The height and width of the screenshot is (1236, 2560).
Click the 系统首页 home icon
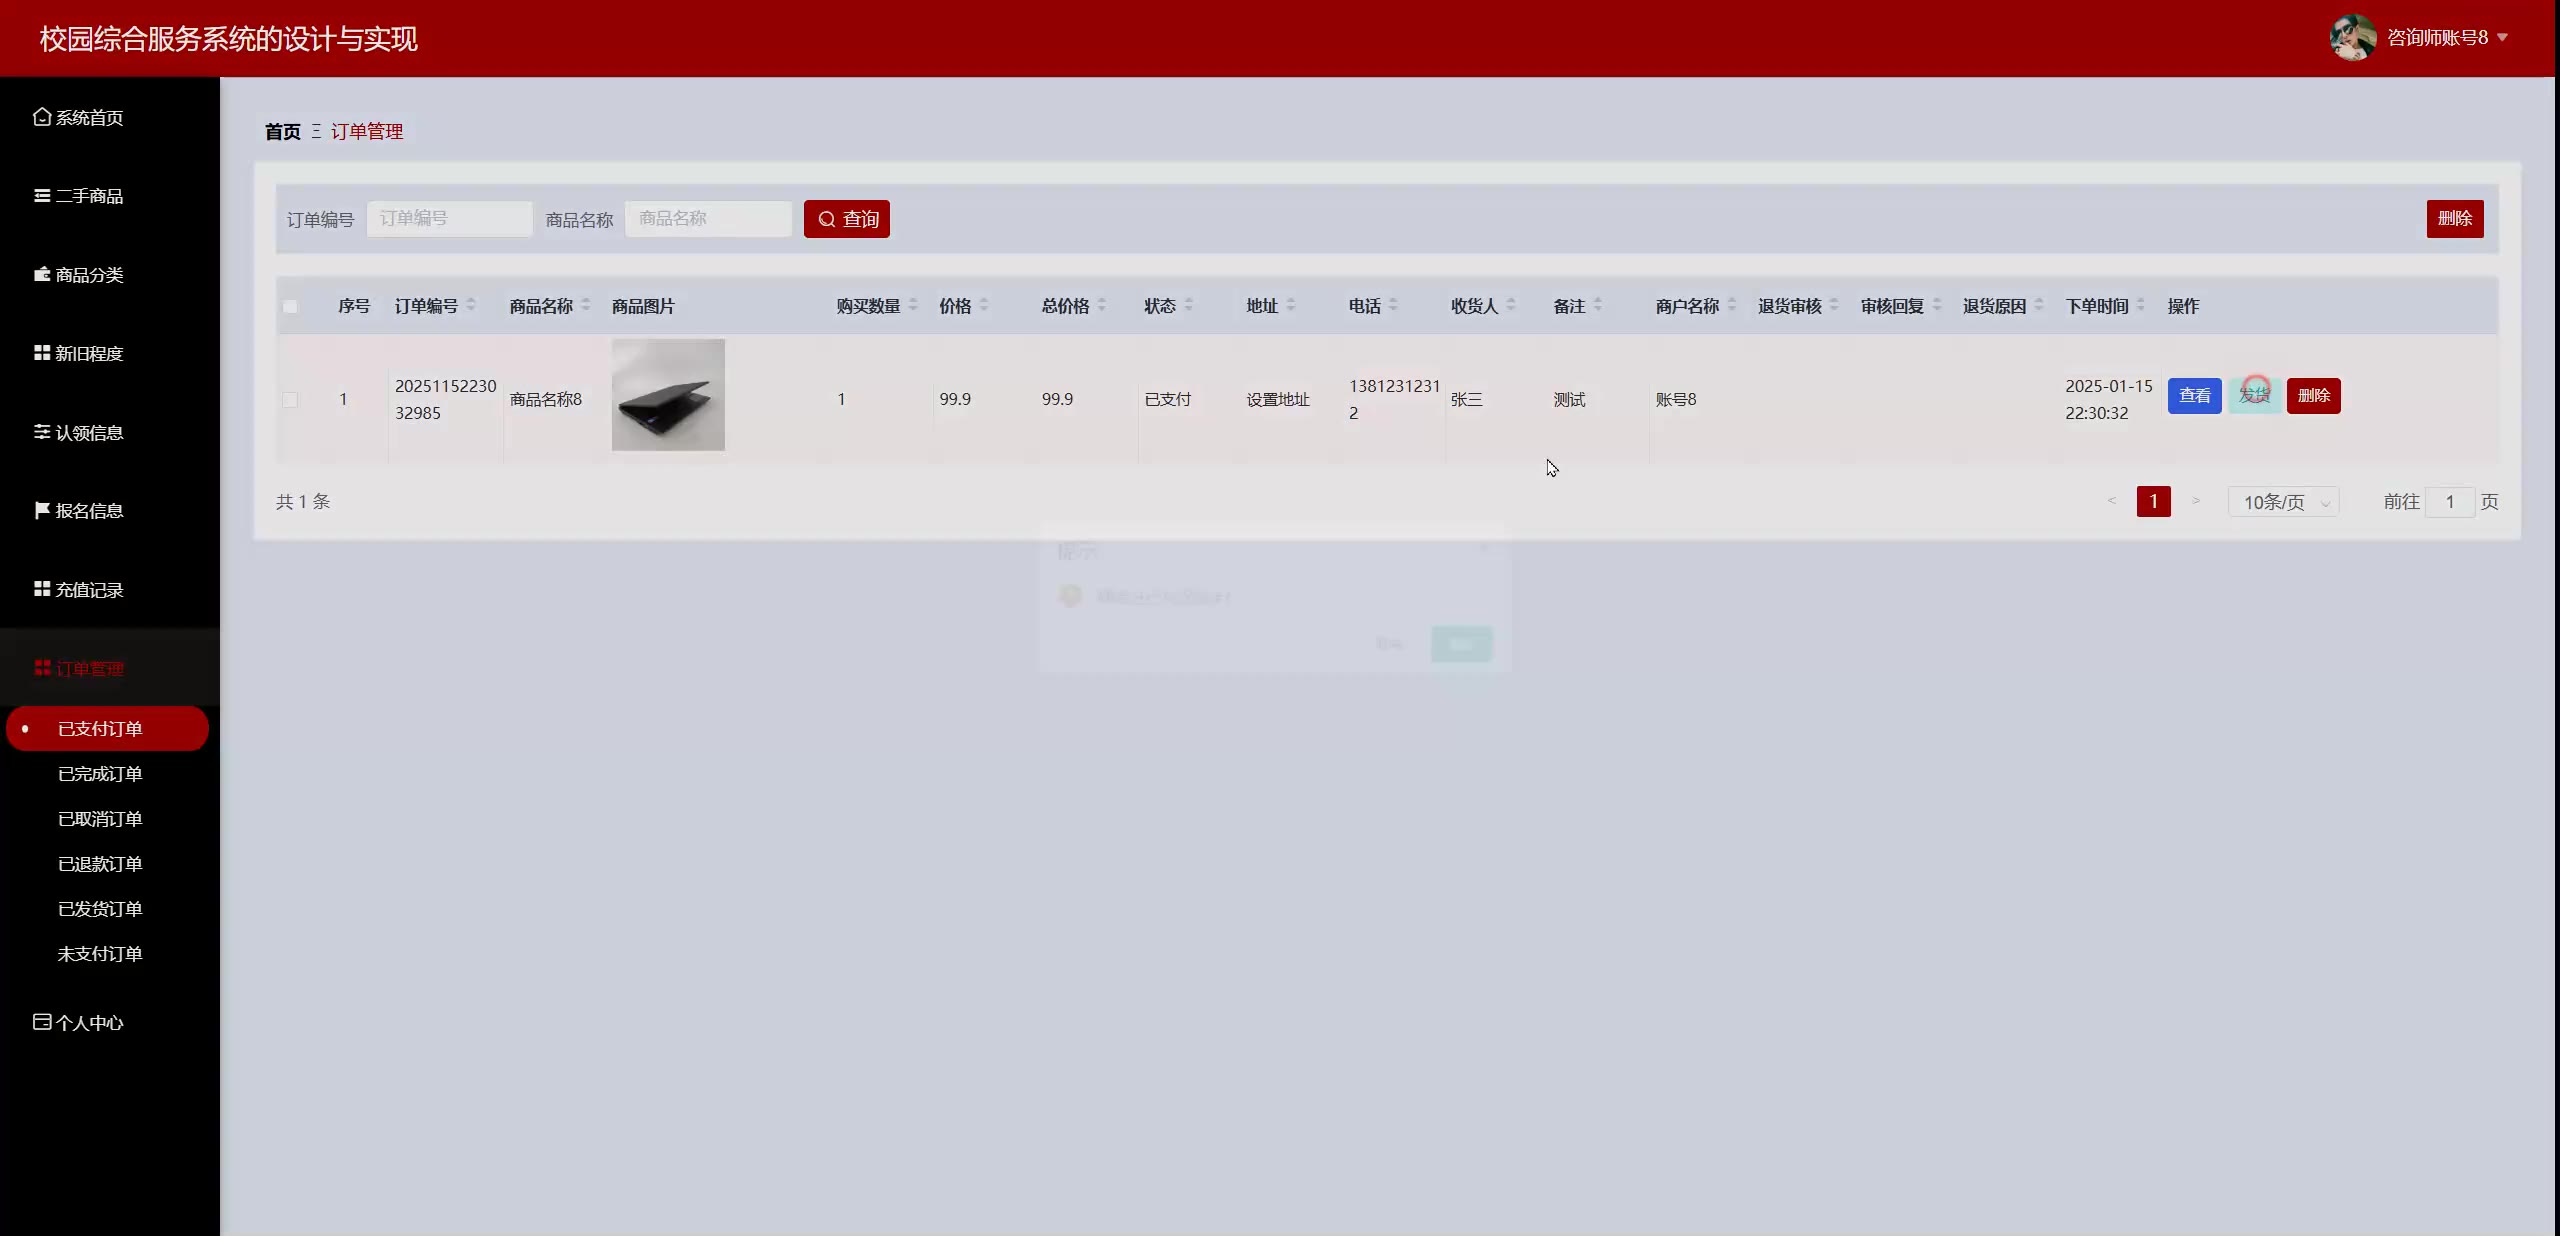[41, 117]
